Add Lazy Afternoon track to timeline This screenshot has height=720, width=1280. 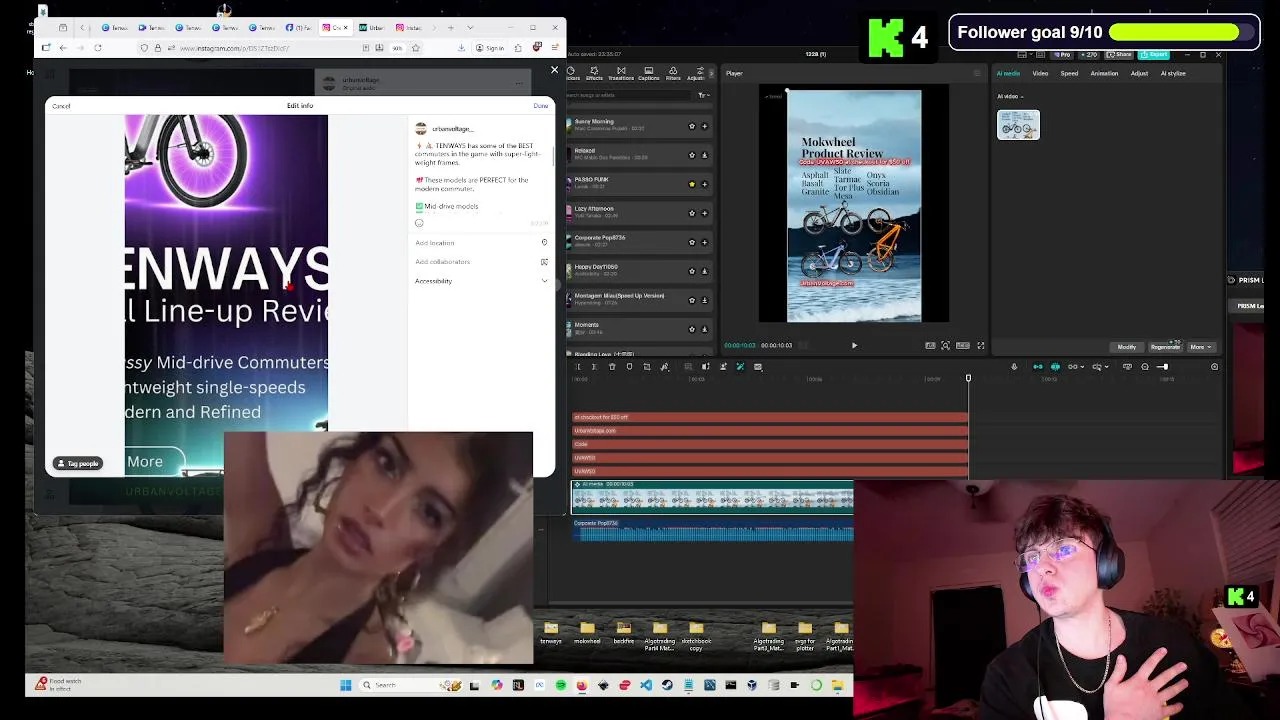coord(704,213)
